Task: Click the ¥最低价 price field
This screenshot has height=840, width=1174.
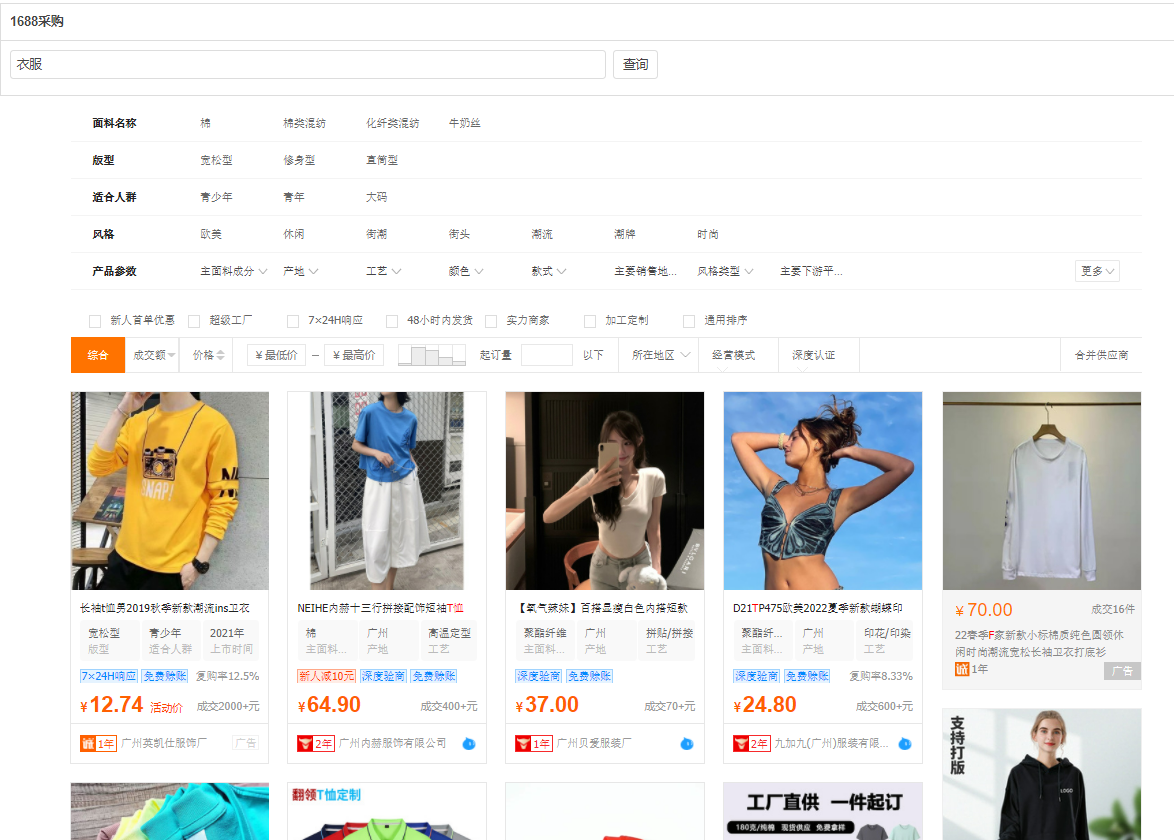Action: [276, 355]
